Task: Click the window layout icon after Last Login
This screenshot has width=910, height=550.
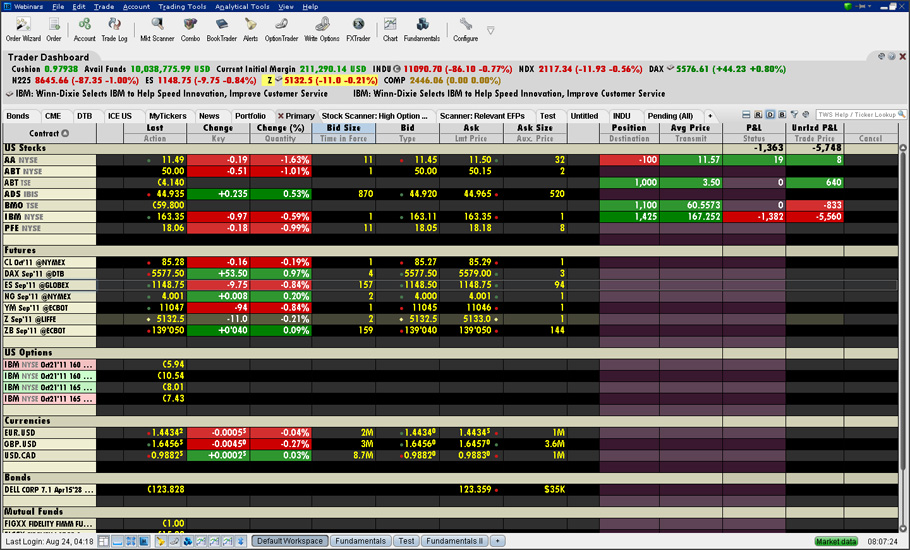Action: [103, 541]
